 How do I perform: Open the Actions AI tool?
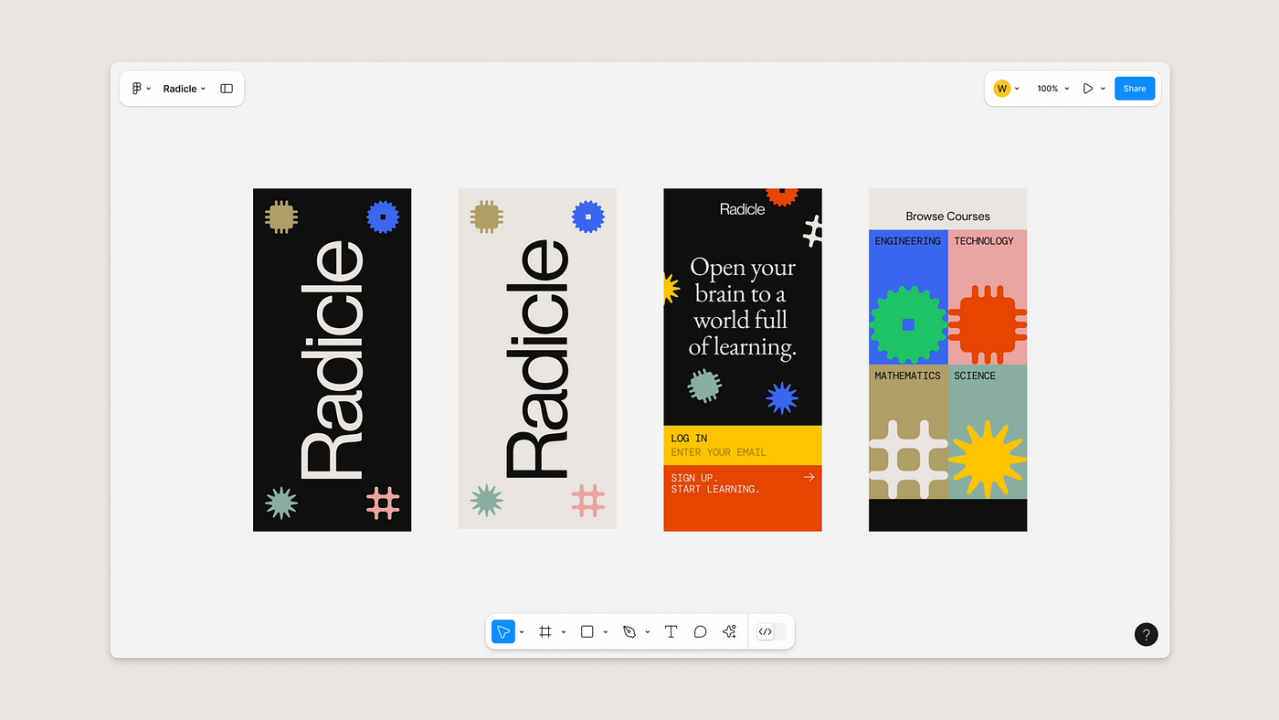[x=729, y=631]
